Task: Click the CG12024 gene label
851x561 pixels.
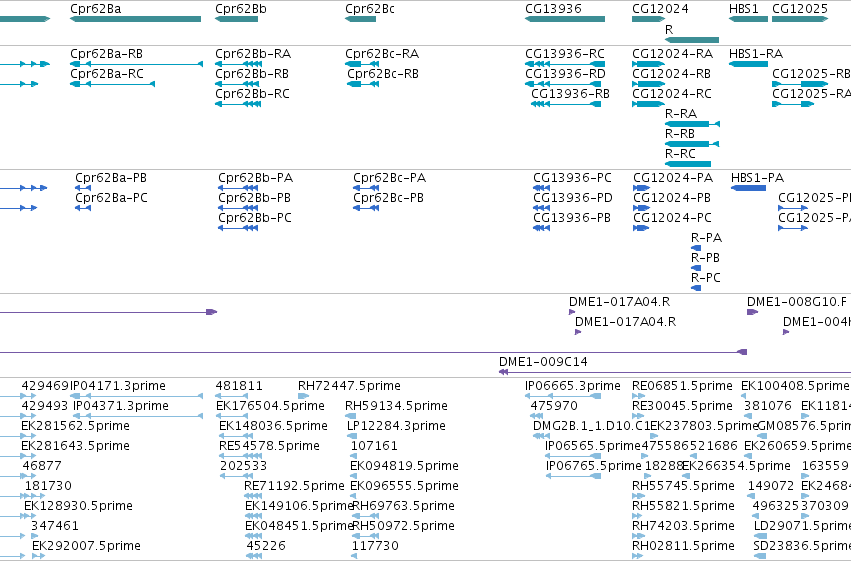Action: pos(660,9)
